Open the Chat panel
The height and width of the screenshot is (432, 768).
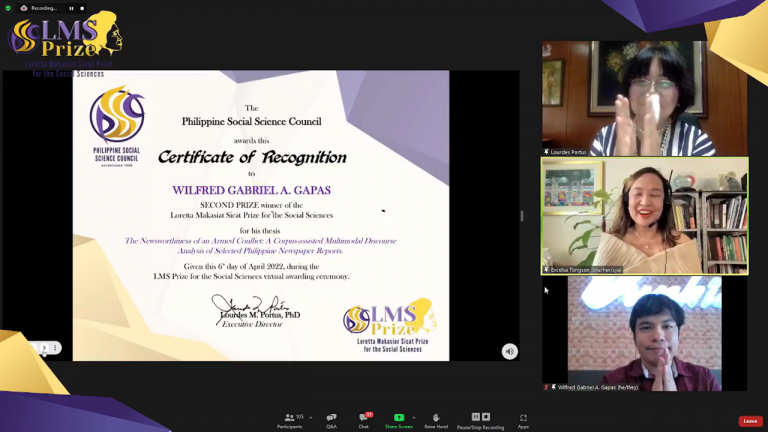tap(363, 420)
